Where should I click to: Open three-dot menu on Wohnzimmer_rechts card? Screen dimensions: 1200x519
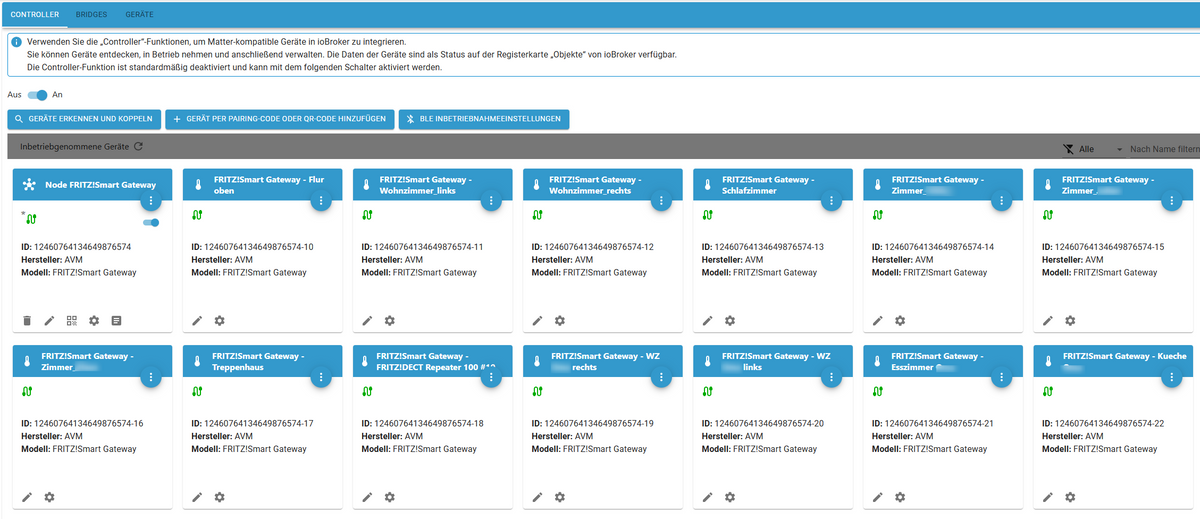[660, 201]
